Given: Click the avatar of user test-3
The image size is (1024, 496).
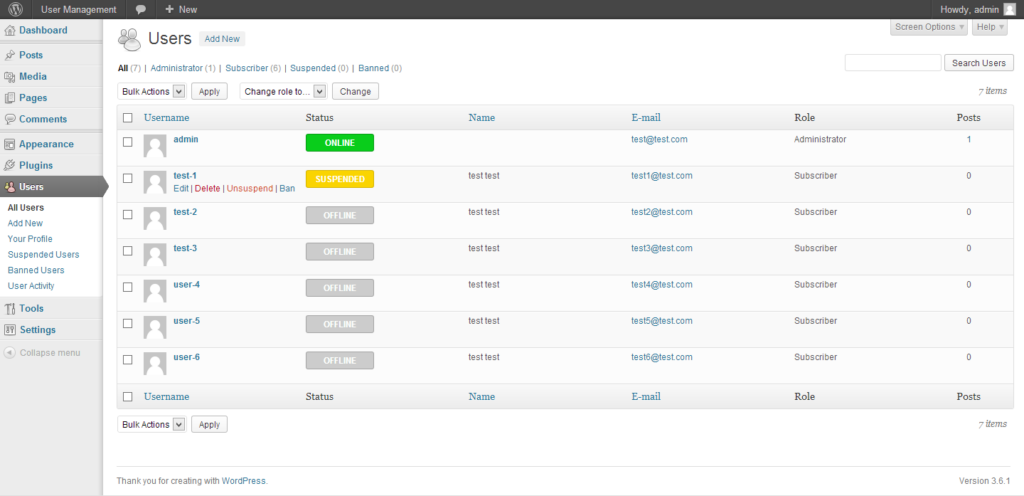Looking at the screenshot, I should [x=155, y=255].
